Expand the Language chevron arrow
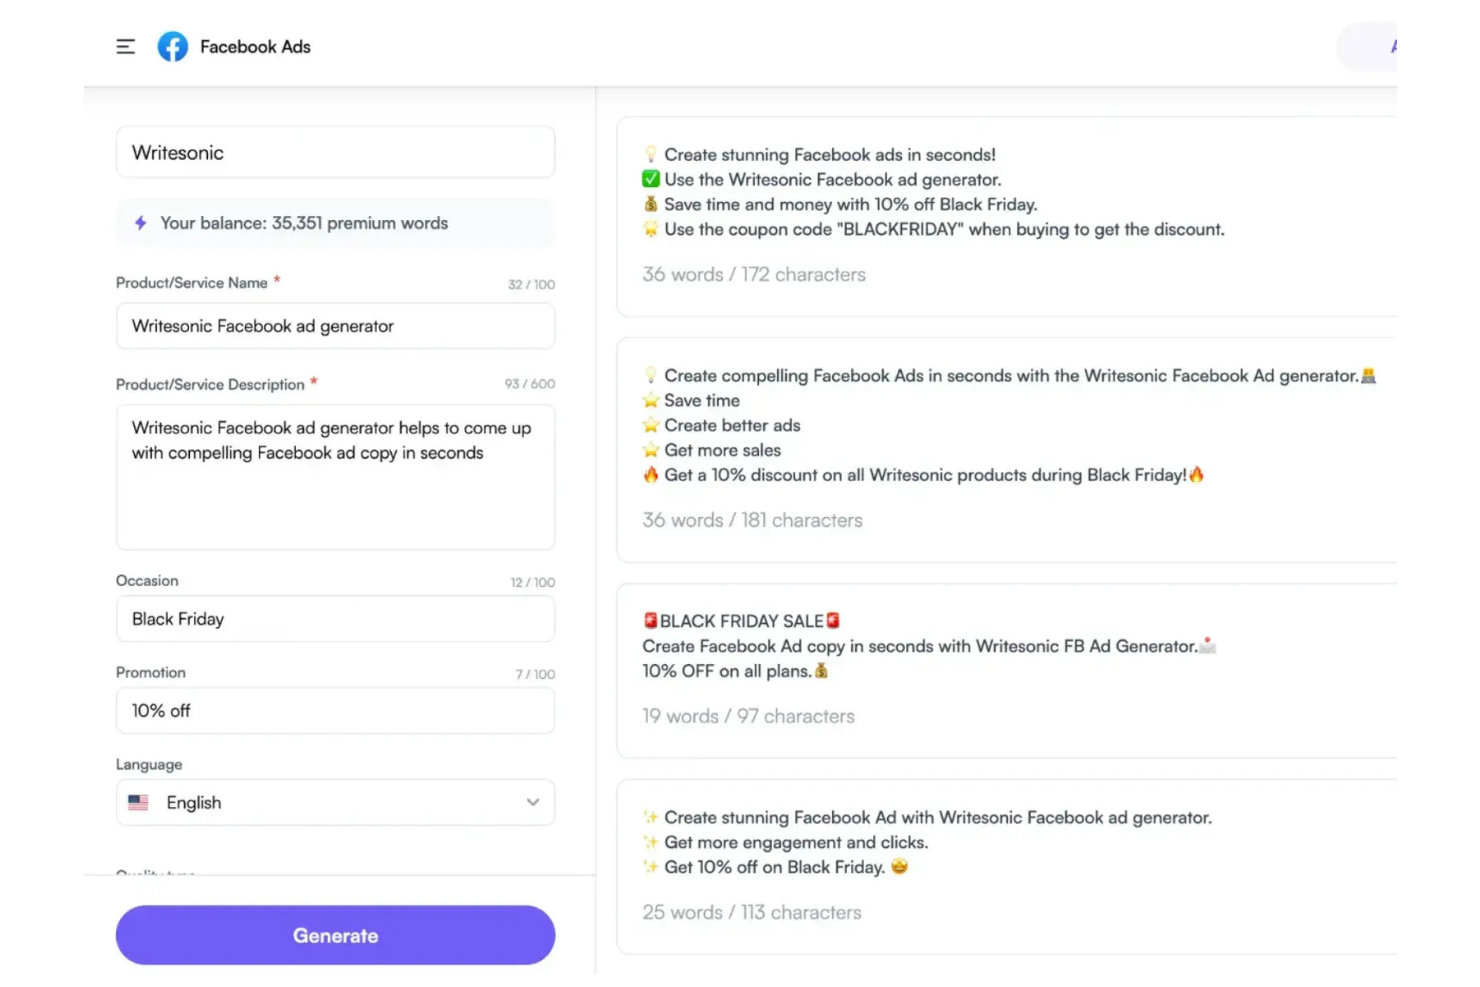This screenshot has width=1480, height=987. tap(532, 802)
